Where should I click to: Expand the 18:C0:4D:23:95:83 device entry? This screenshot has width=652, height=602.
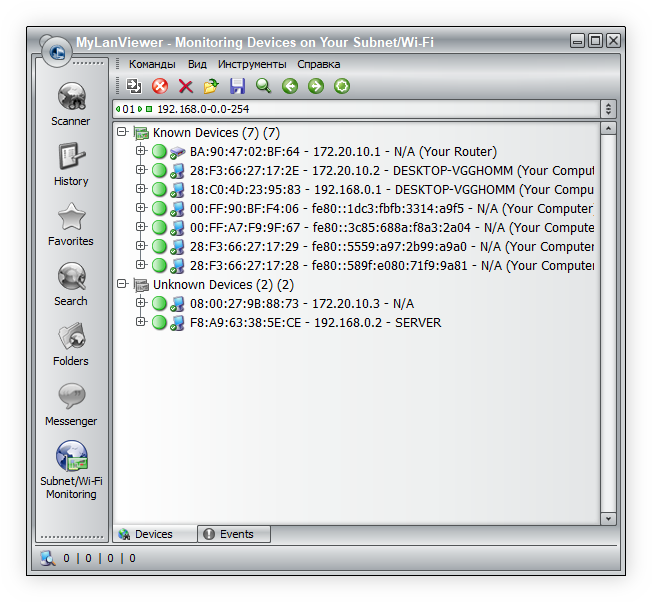coord(141,189)
